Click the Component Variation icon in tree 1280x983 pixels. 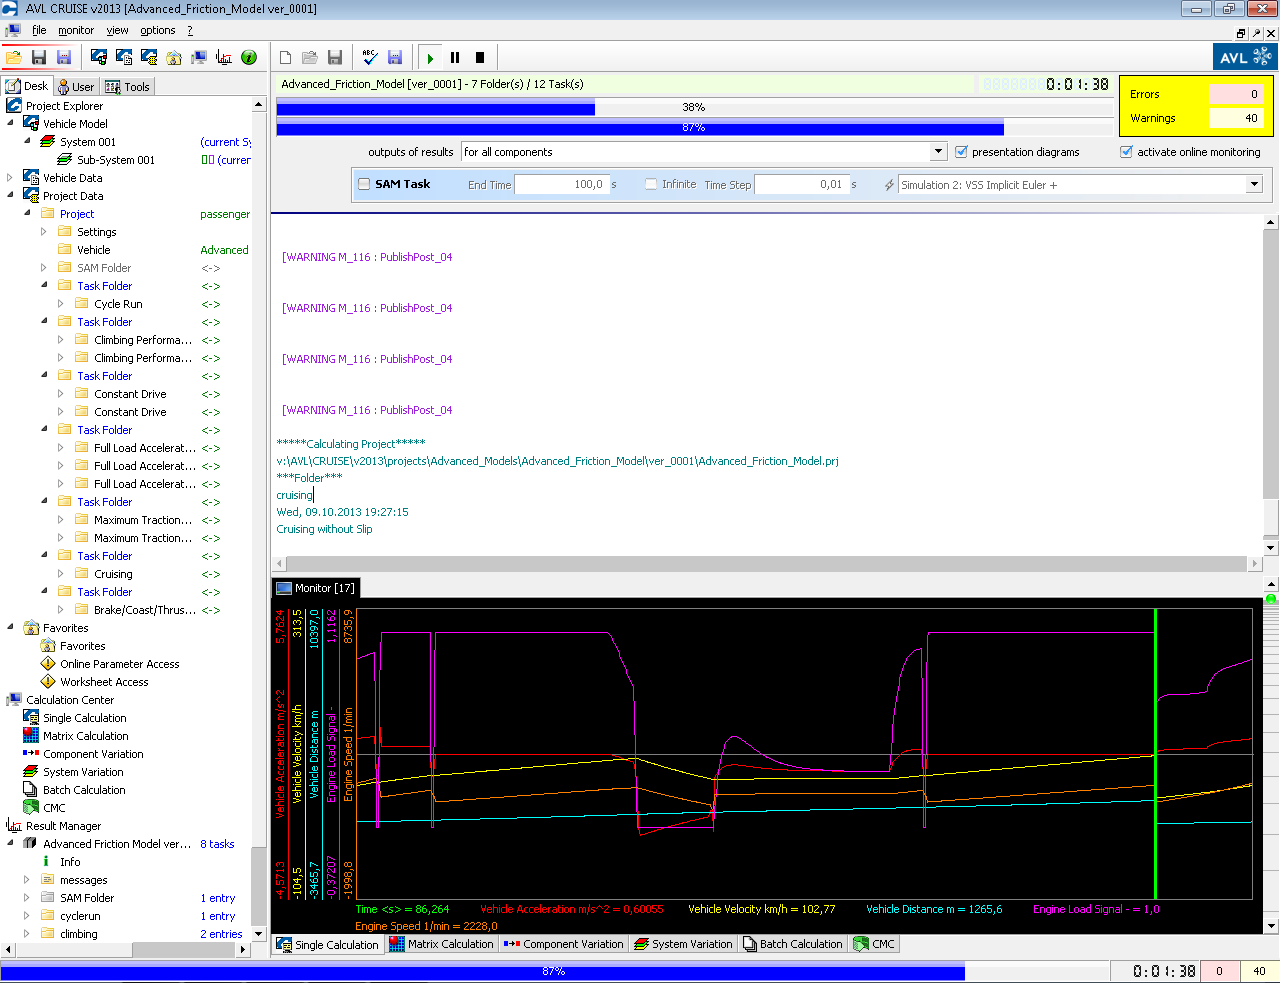click(x=31, y=754)
